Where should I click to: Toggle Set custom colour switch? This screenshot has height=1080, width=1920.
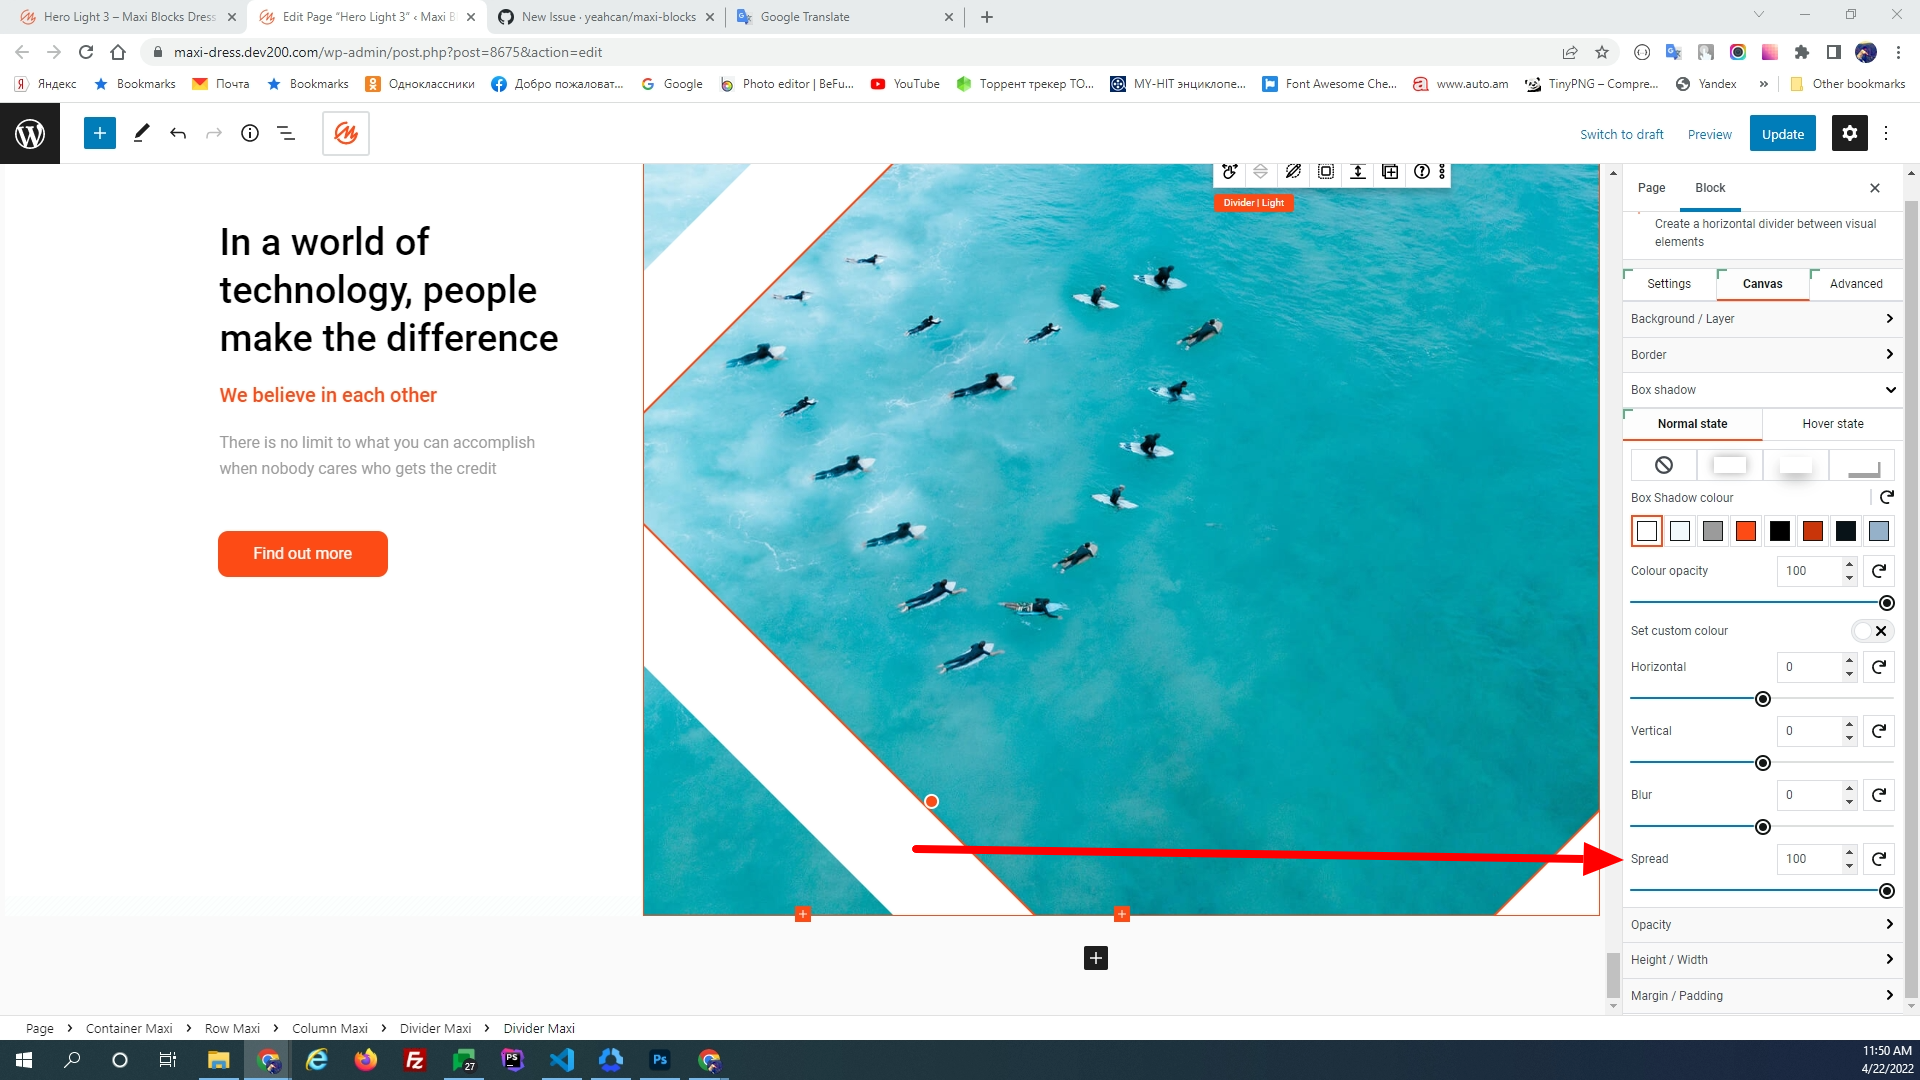(1872, 631)
